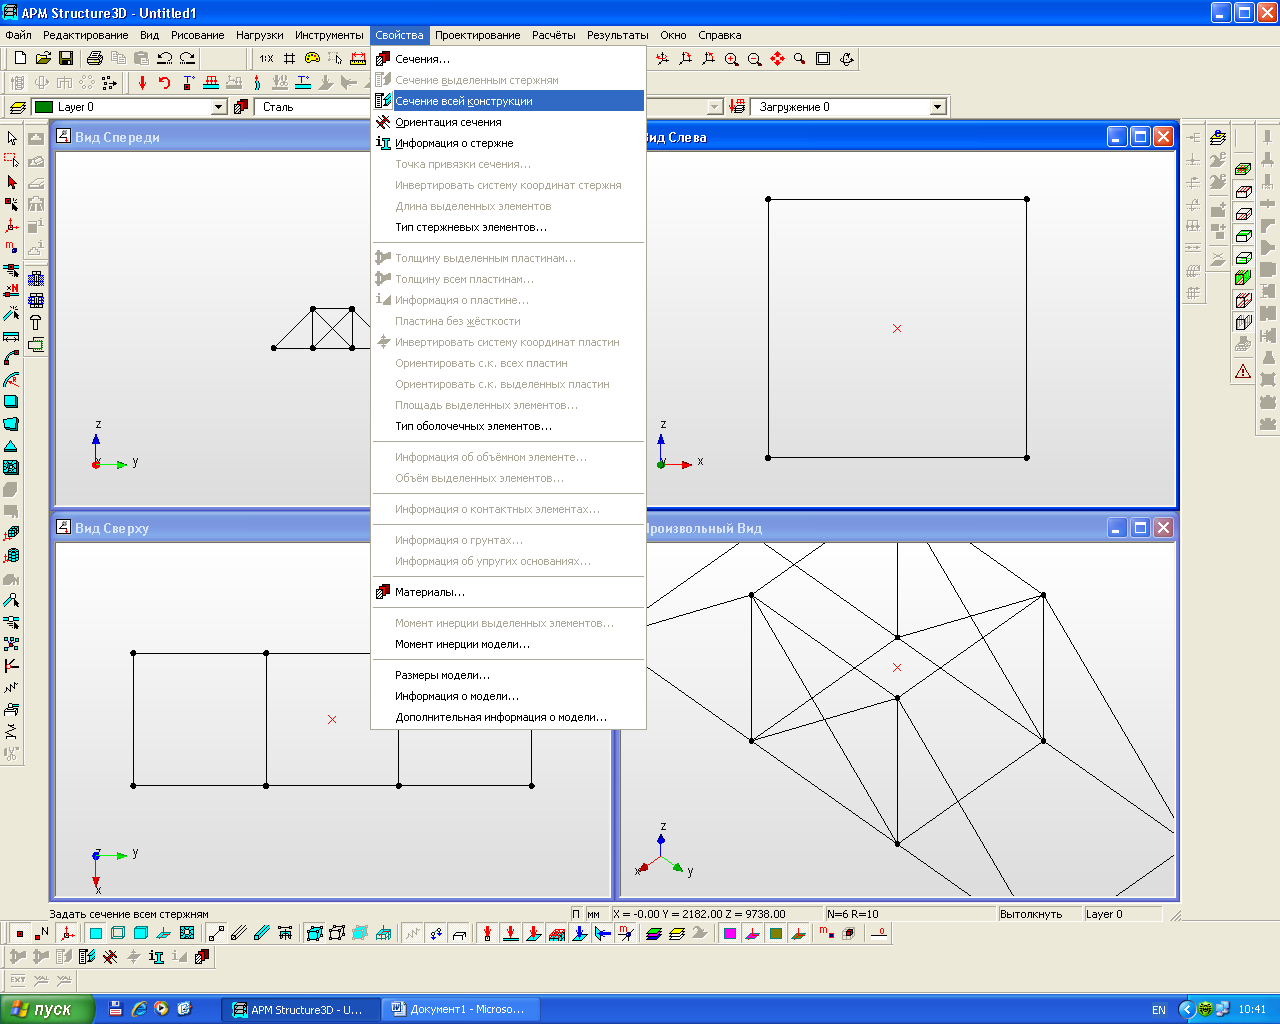1280x1024 pixels.
Task: Toggle the green stacked layers icon at bottom
Action: coord(654,933)
